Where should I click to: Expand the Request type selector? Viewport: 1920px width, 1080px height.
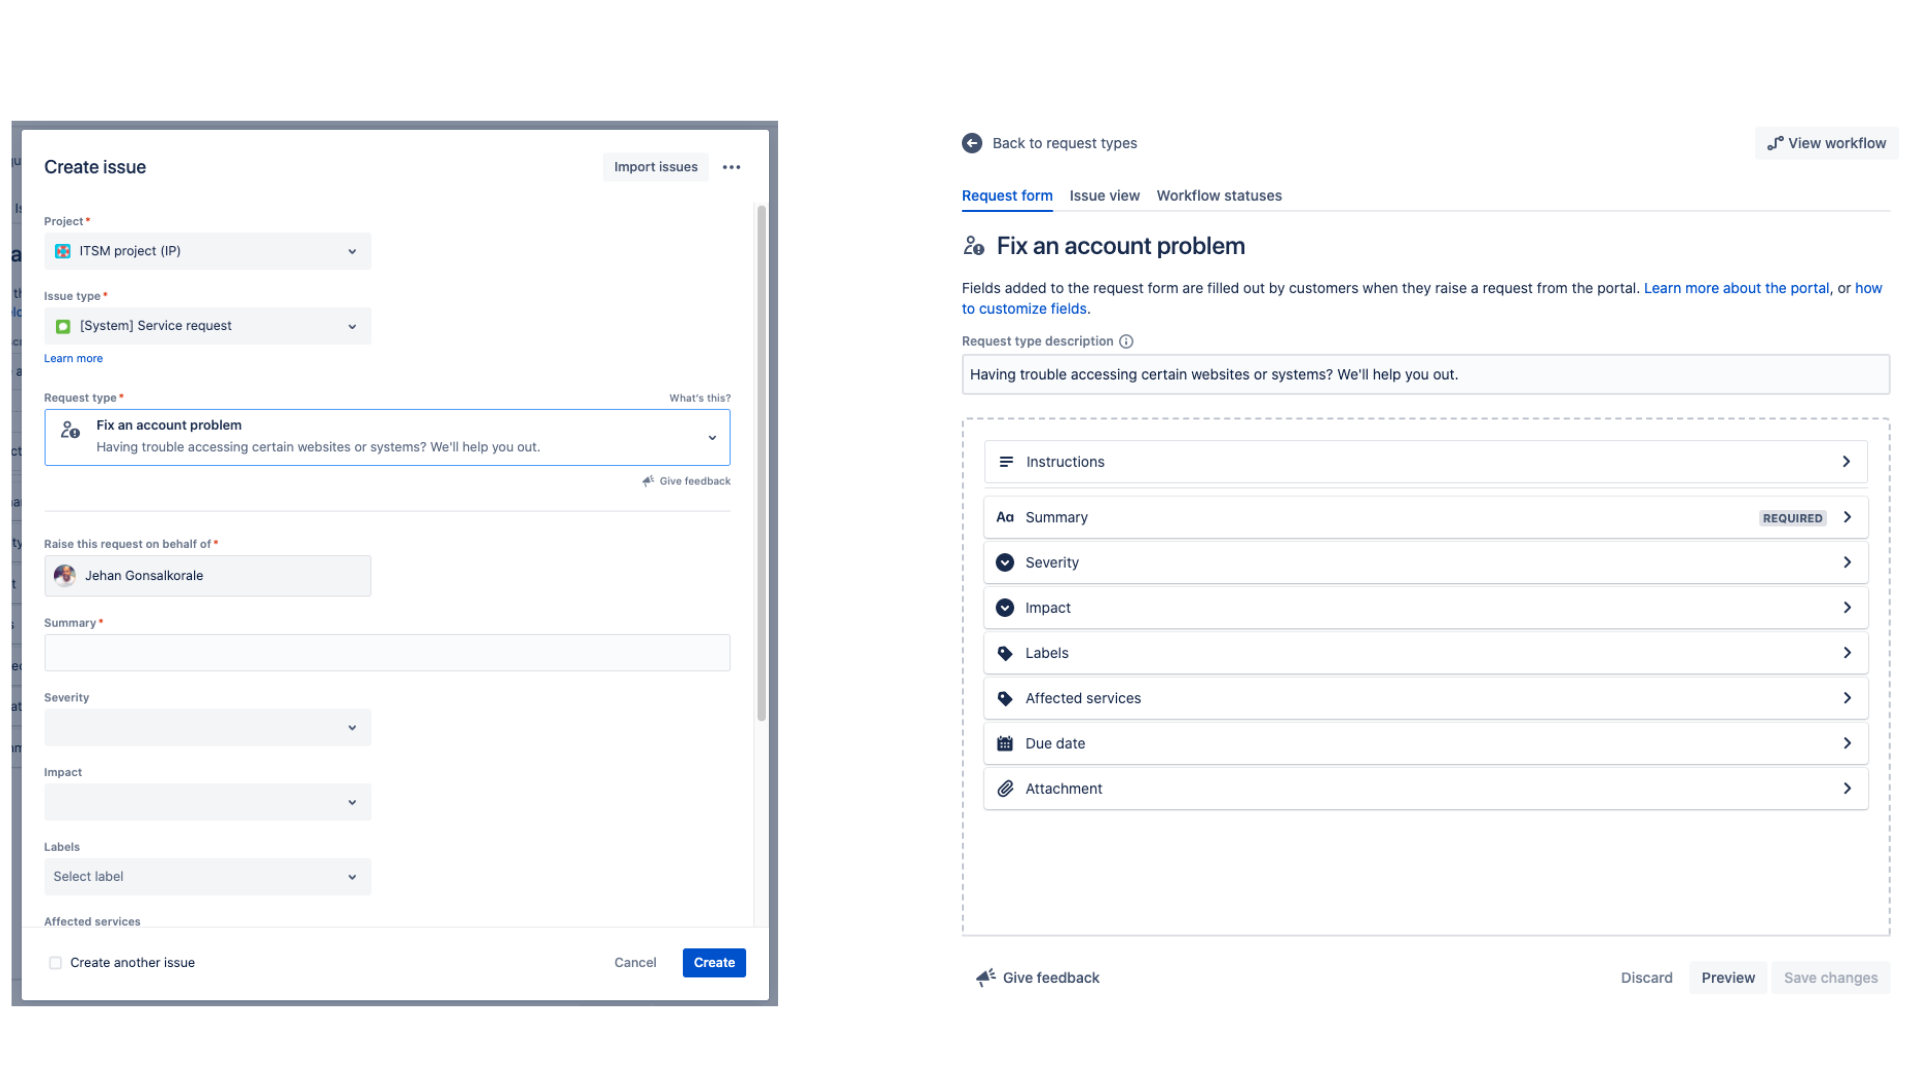pos(712,437)
